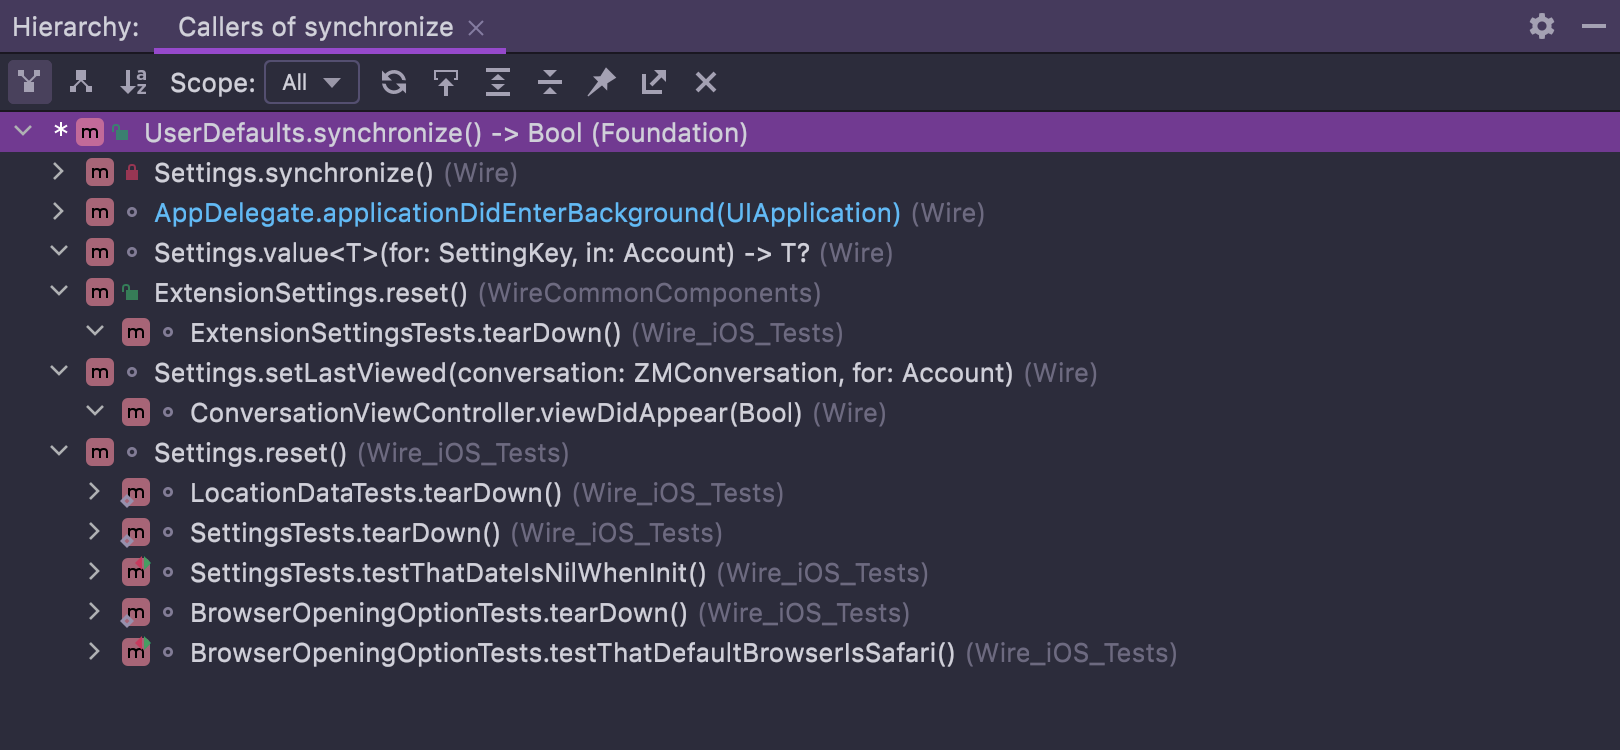Click method icon of BrowserOpeningOptionTests.tearDown()
The image size is (1620, 750).
(136, 612)
